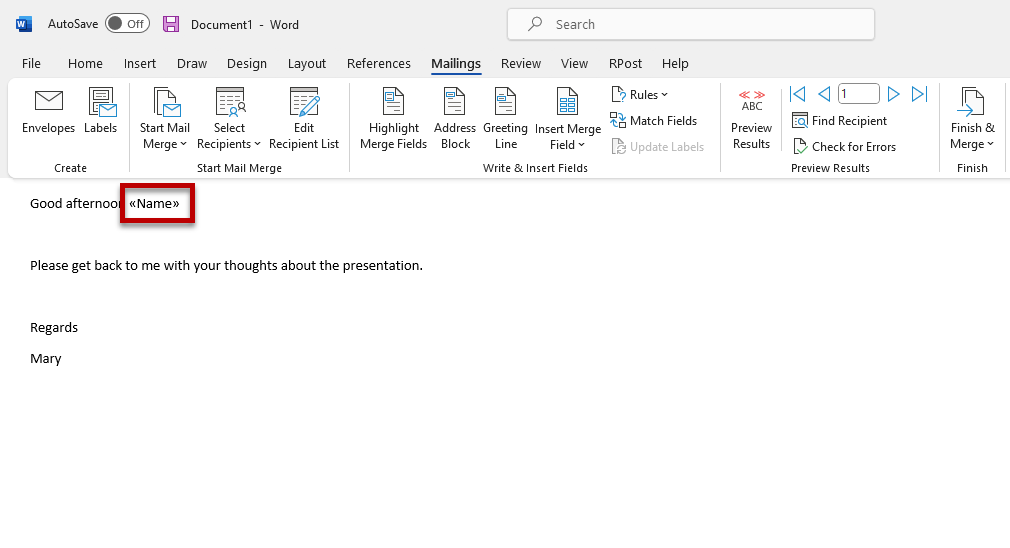Image resolution: width=1010 pixels, height=548 pixels.
Task: Click the Save floppy disk icon
Action: coord(171,24)
